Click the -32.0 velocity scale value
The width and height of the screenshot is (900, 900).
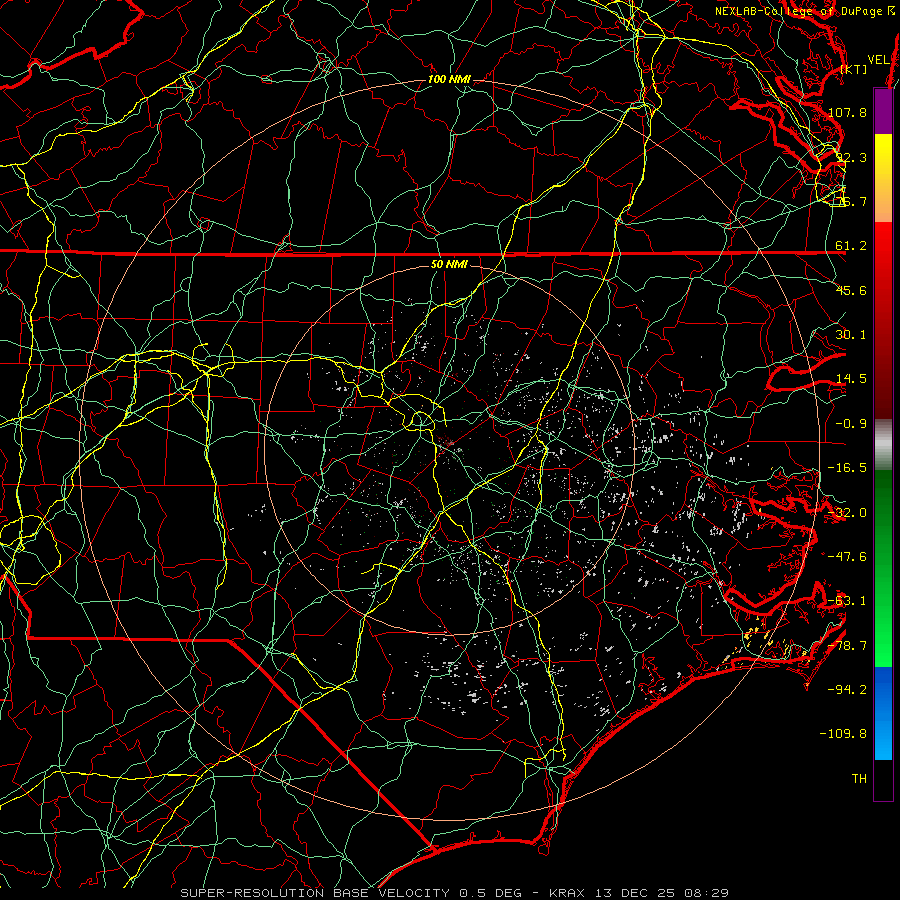point(847,513)
